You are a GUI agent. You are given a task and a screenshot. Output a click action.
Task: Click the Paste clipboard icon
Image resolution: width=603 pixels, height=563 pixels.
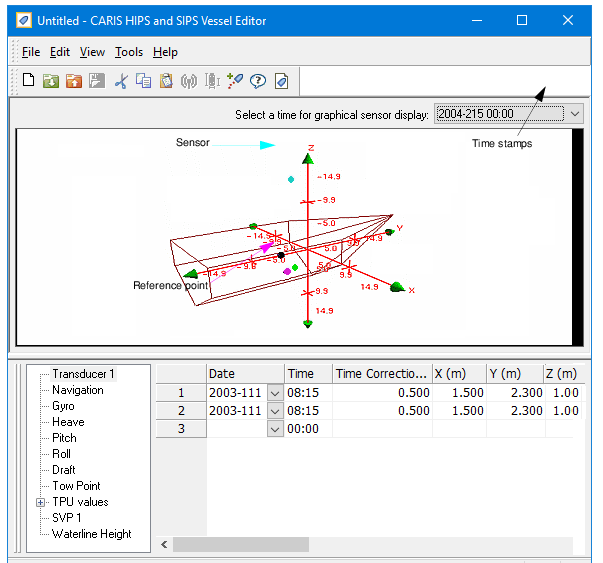pyautogui.click(x=166, y=81)
